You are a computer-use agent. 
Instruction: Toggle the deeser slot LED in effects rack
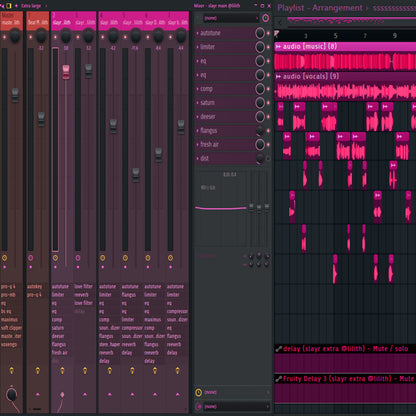[x=268, y=117]
